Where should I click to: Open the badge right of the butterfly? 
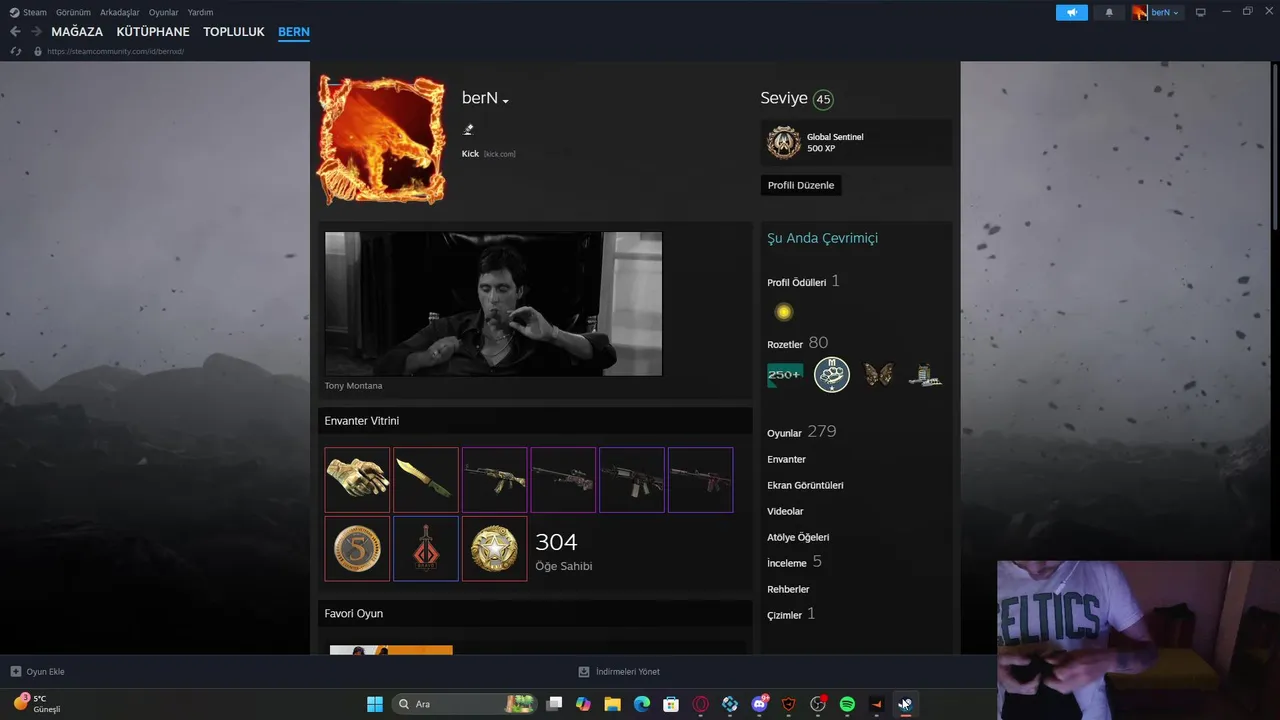click(x=925, y=375)
